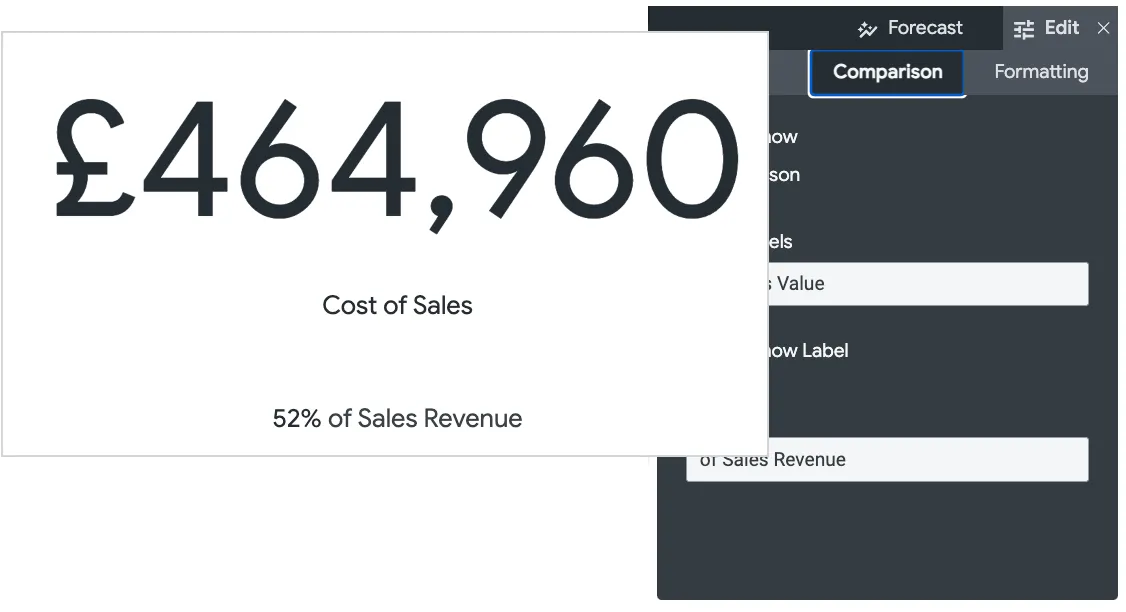Open the Forecast options
This screenshot has width=1126, height=612.
924,28
